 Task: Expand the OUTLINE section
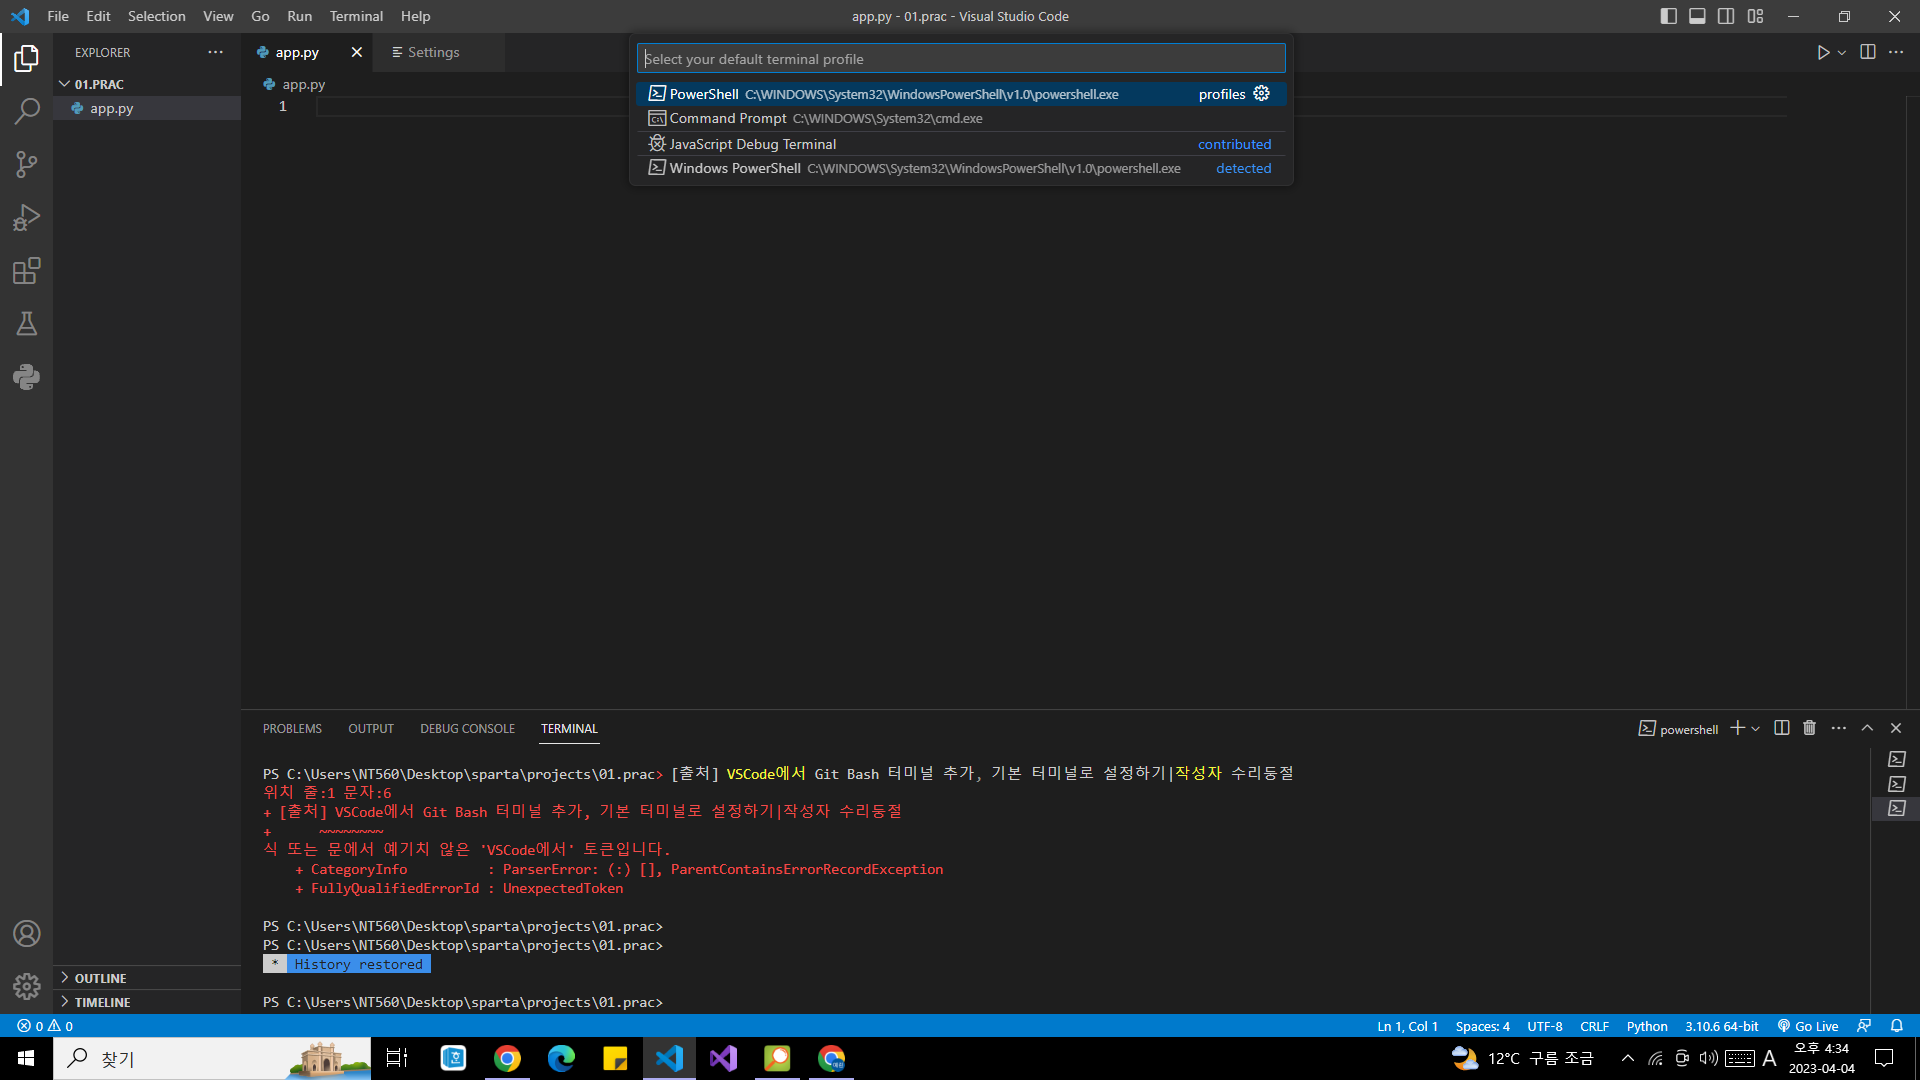click(x=147, y=978)
